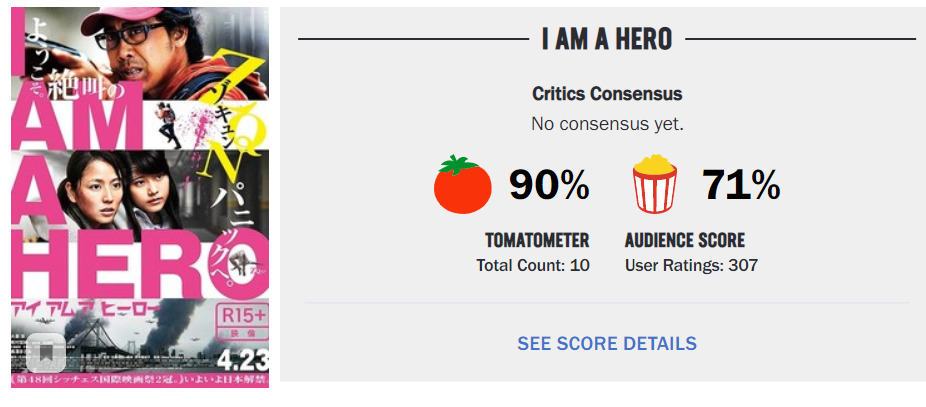Click the bookmark icon on the poster
The image size is (926, 407).
(x=46, y=352)
